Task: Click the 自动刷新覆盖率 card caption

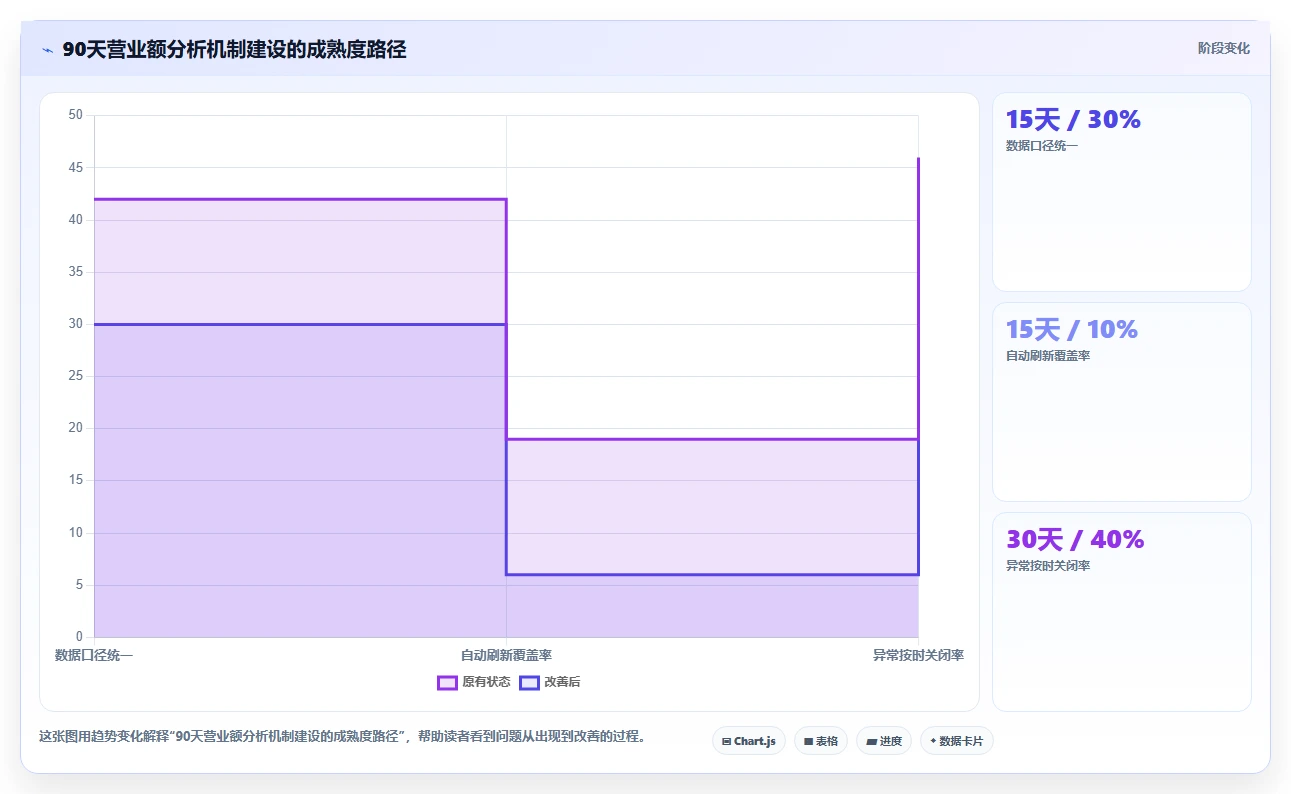Action: coord(1048,356)
